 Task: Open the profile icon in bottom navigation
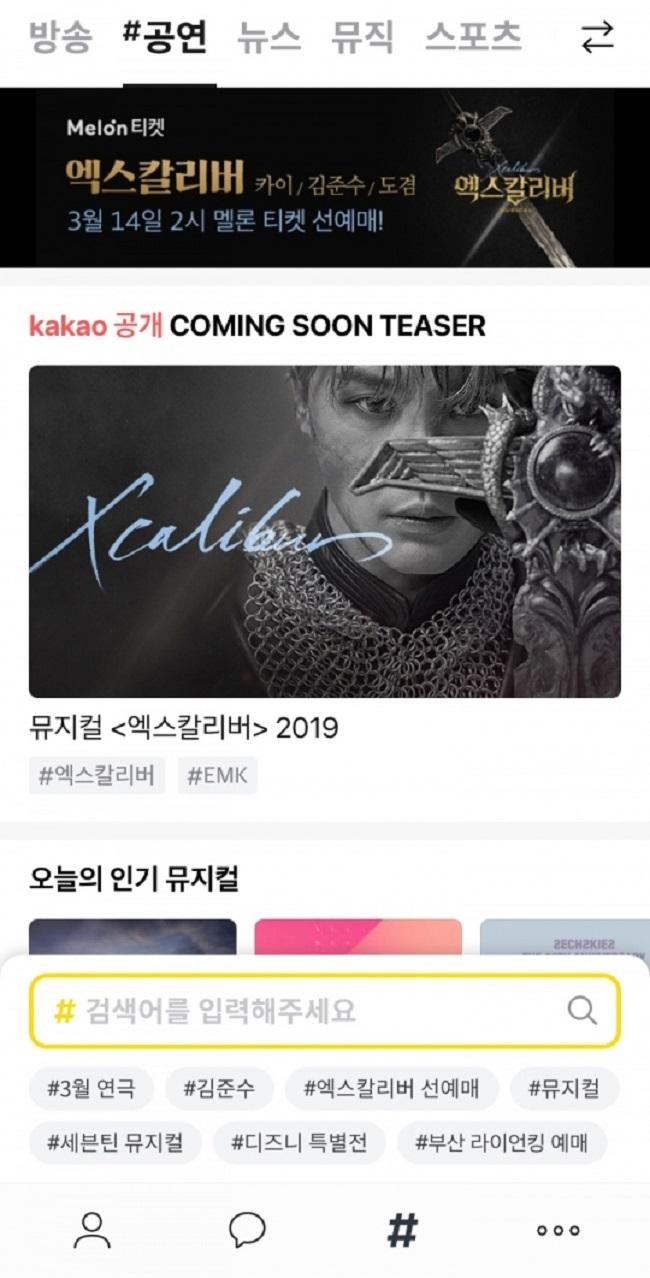click(92, 1230)
